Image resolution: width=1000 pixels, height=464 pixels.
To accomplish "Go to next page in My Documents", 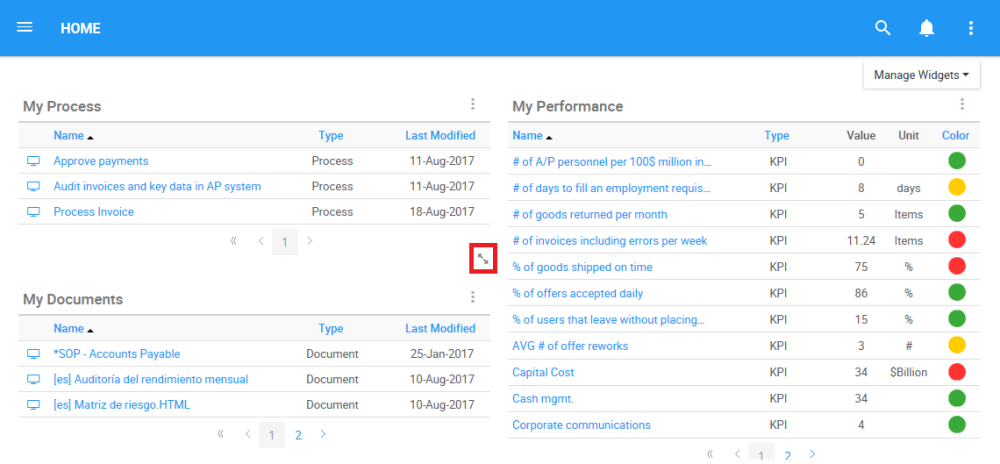I will click(x=323, y=435).
